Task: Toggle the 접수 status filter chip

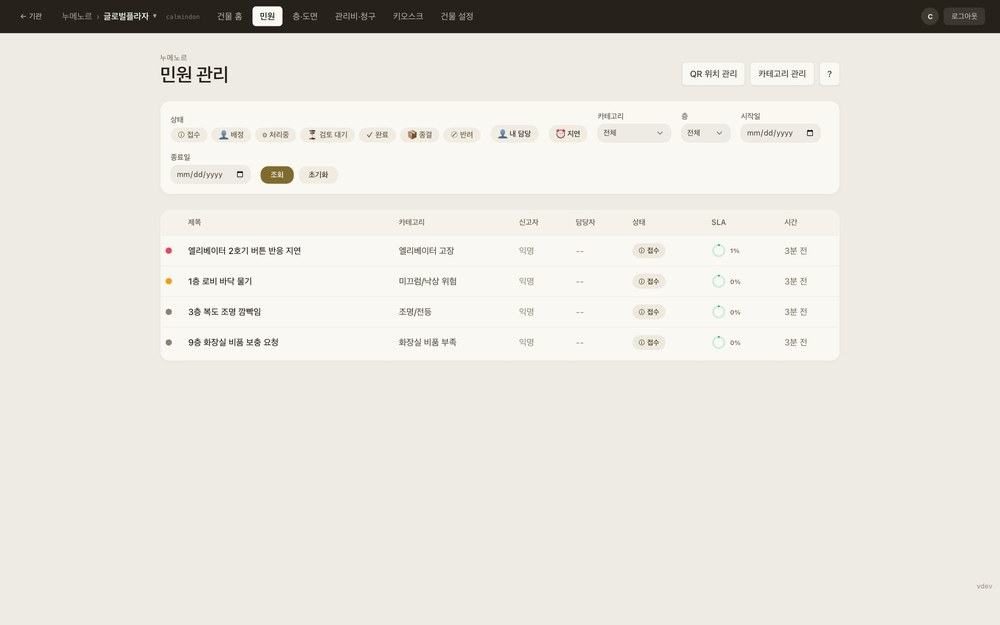Action: (x=189, y=135)
